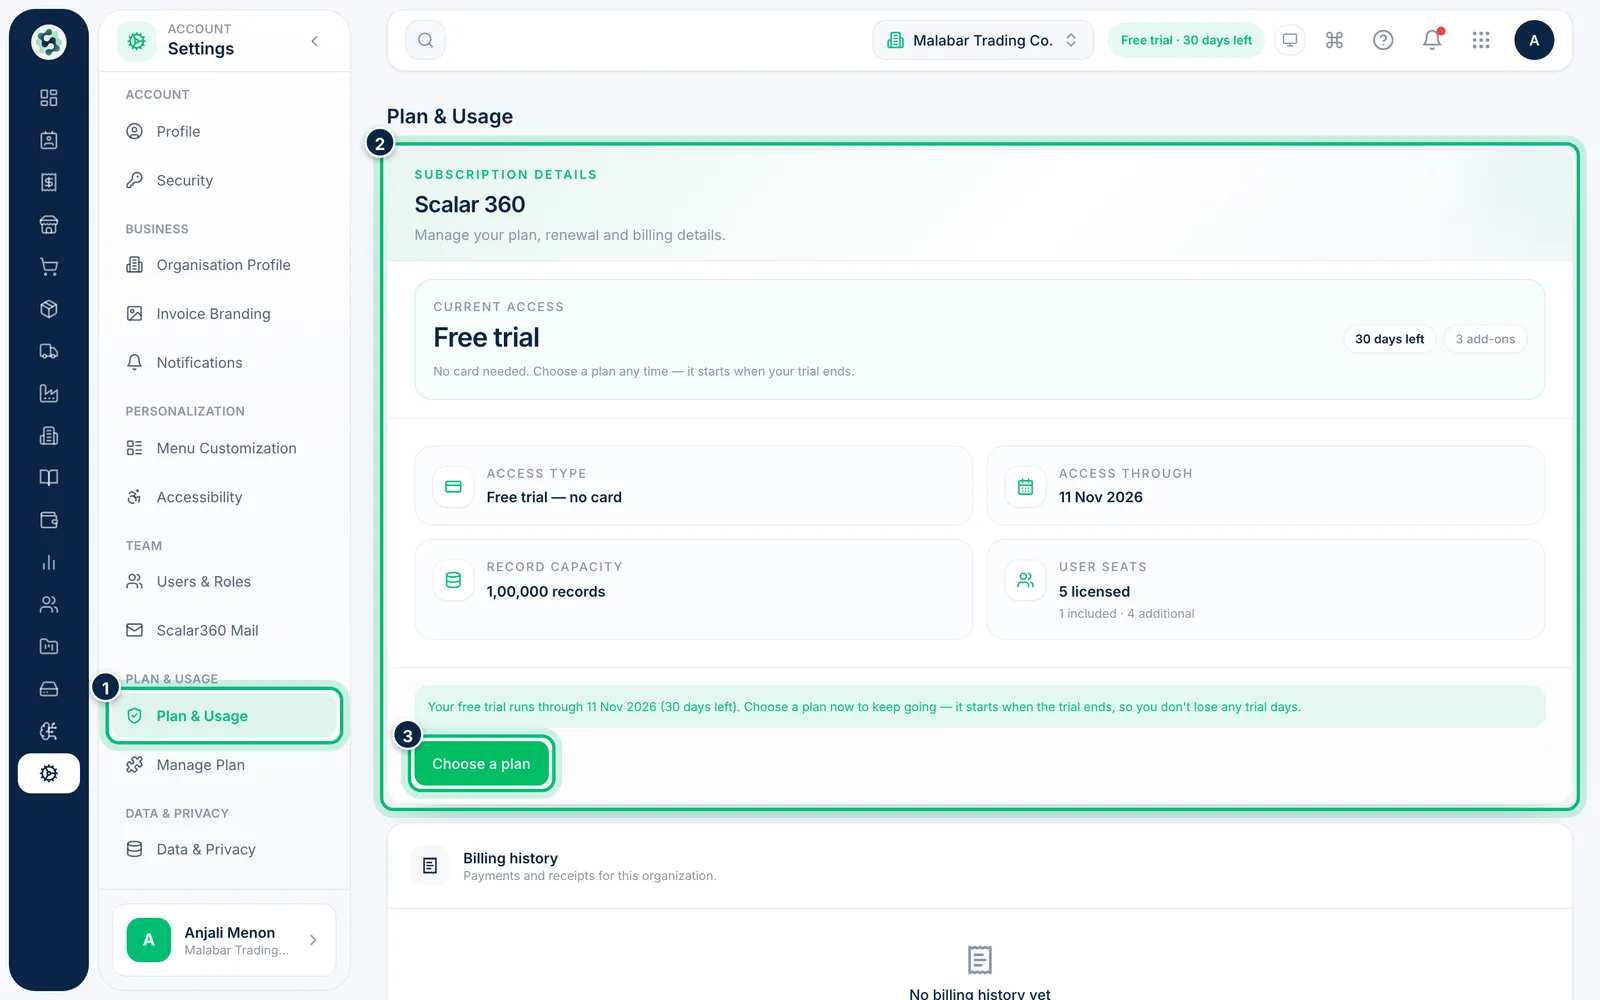Open the notifications bell
The width and height of the screenshot is (1600, 1000).
pyautogui.click(x=1432, y=40)
